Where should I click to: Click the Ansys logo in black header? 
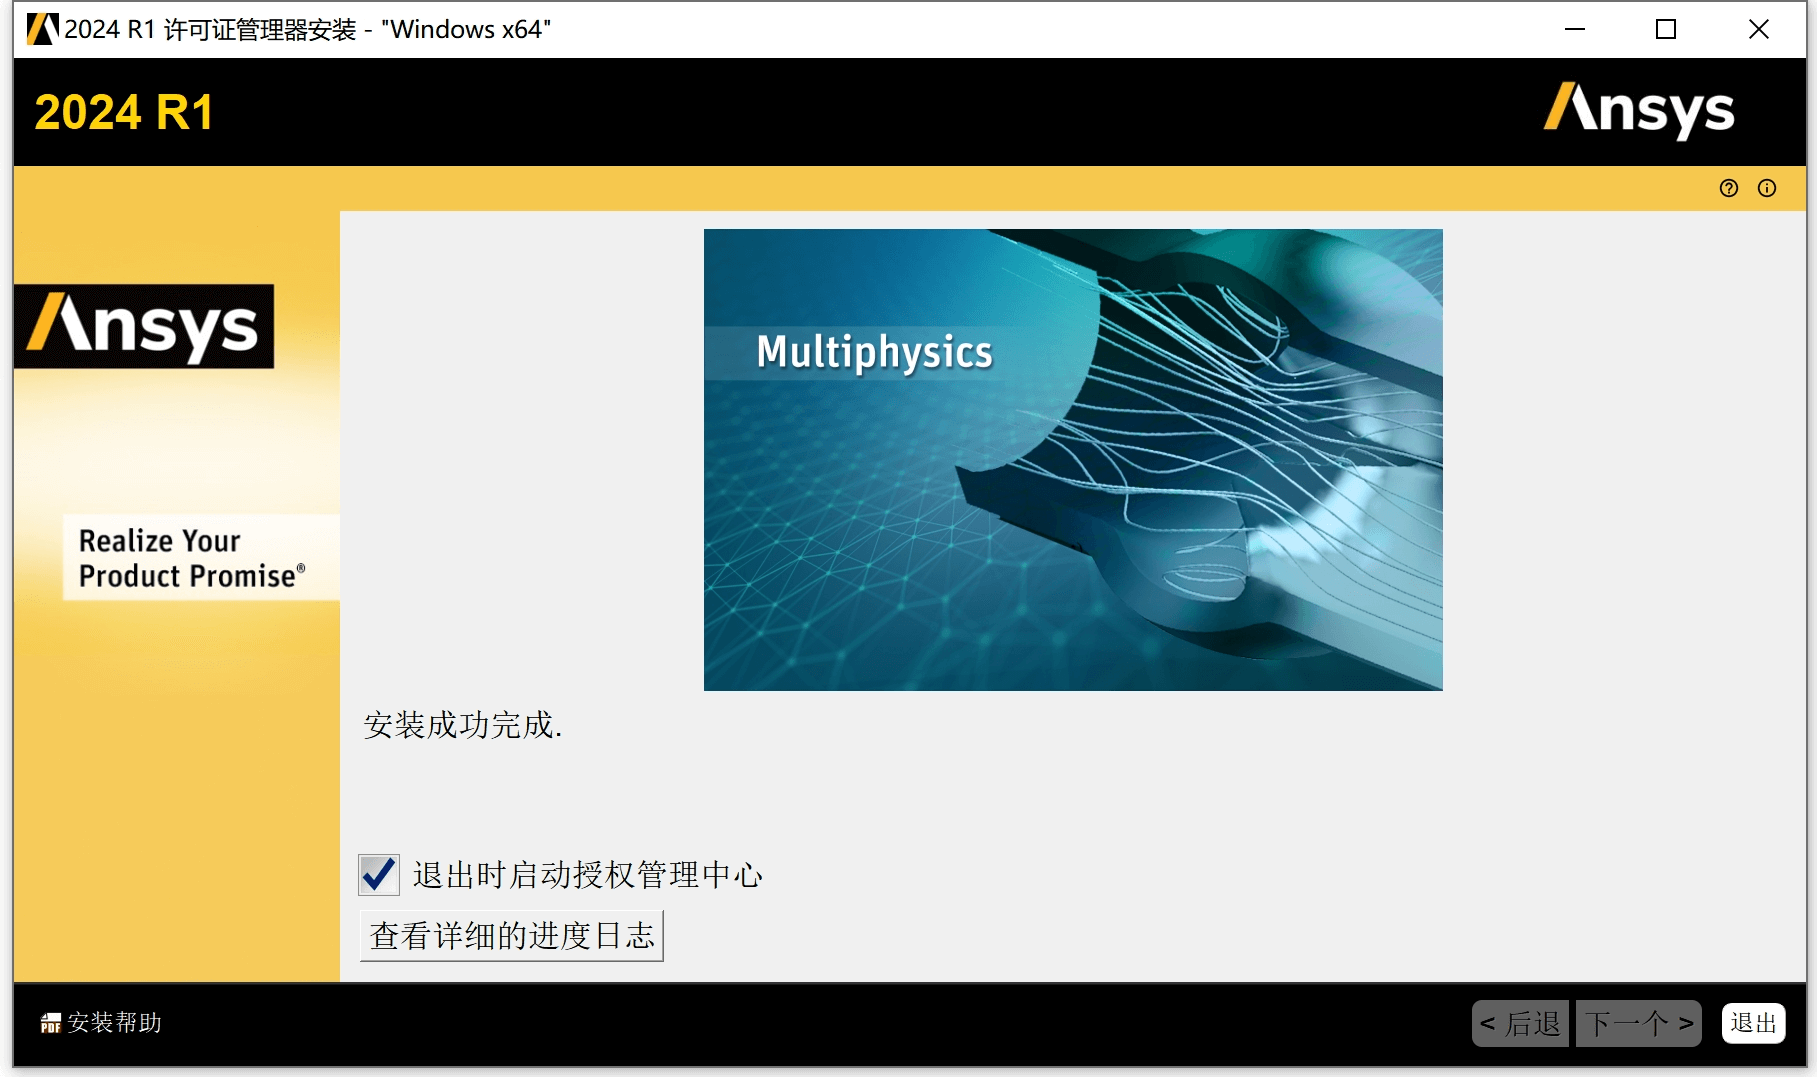tap(1639, 110)
